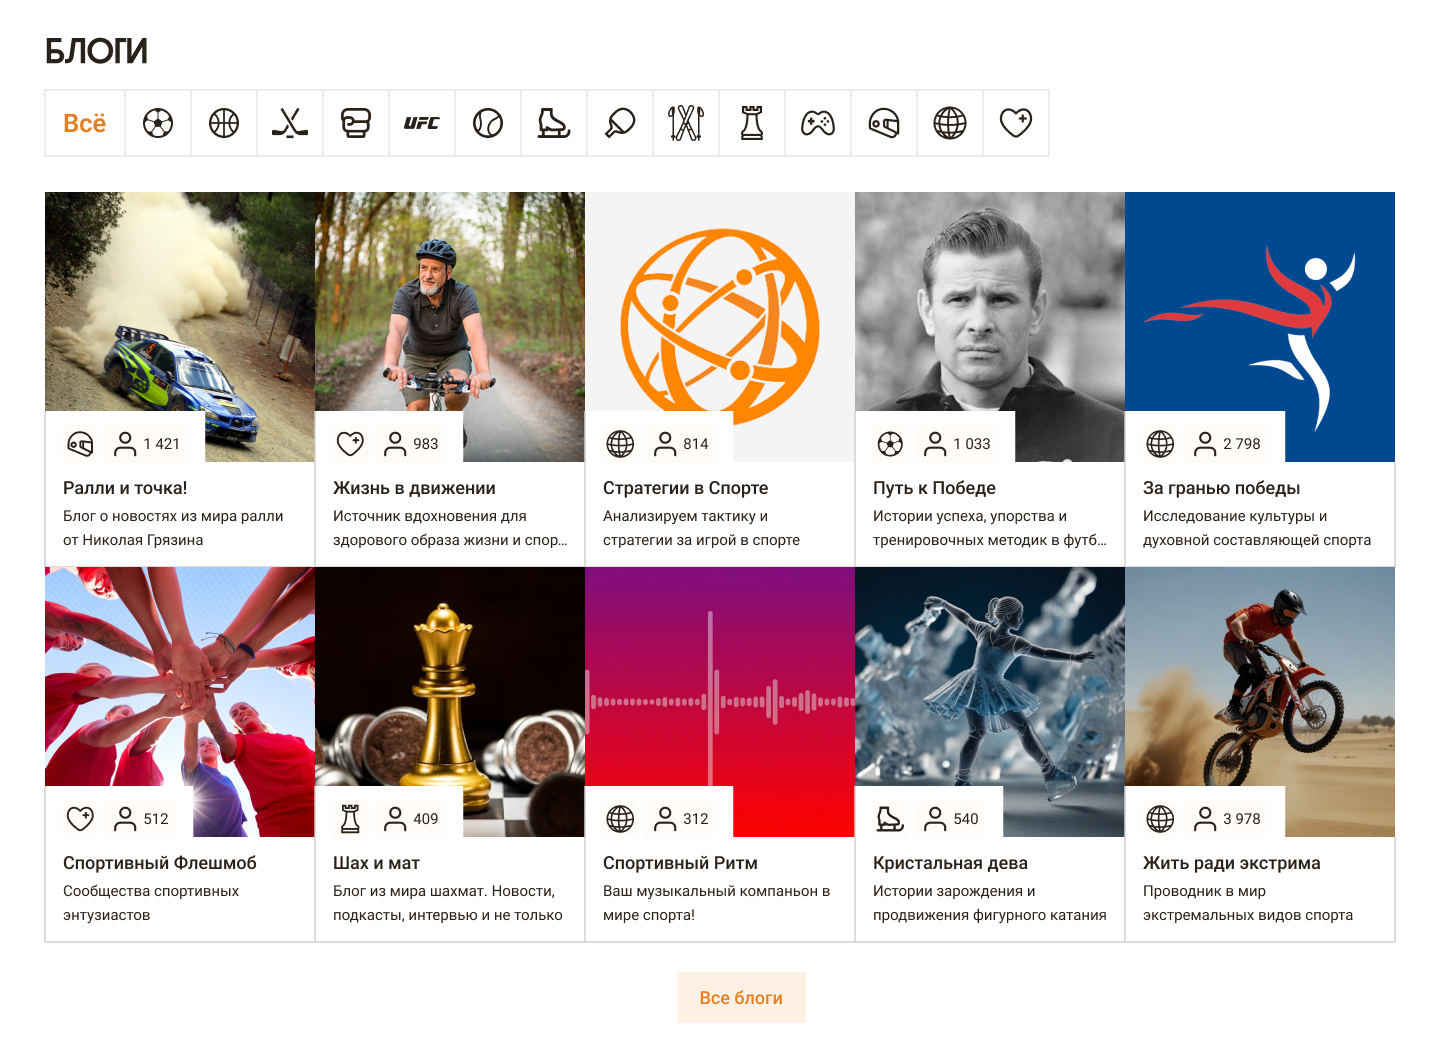Click globe icon on «Спортивный Ритм» card
This screenshot has width=1440, height=1050.
pos(620,819)
